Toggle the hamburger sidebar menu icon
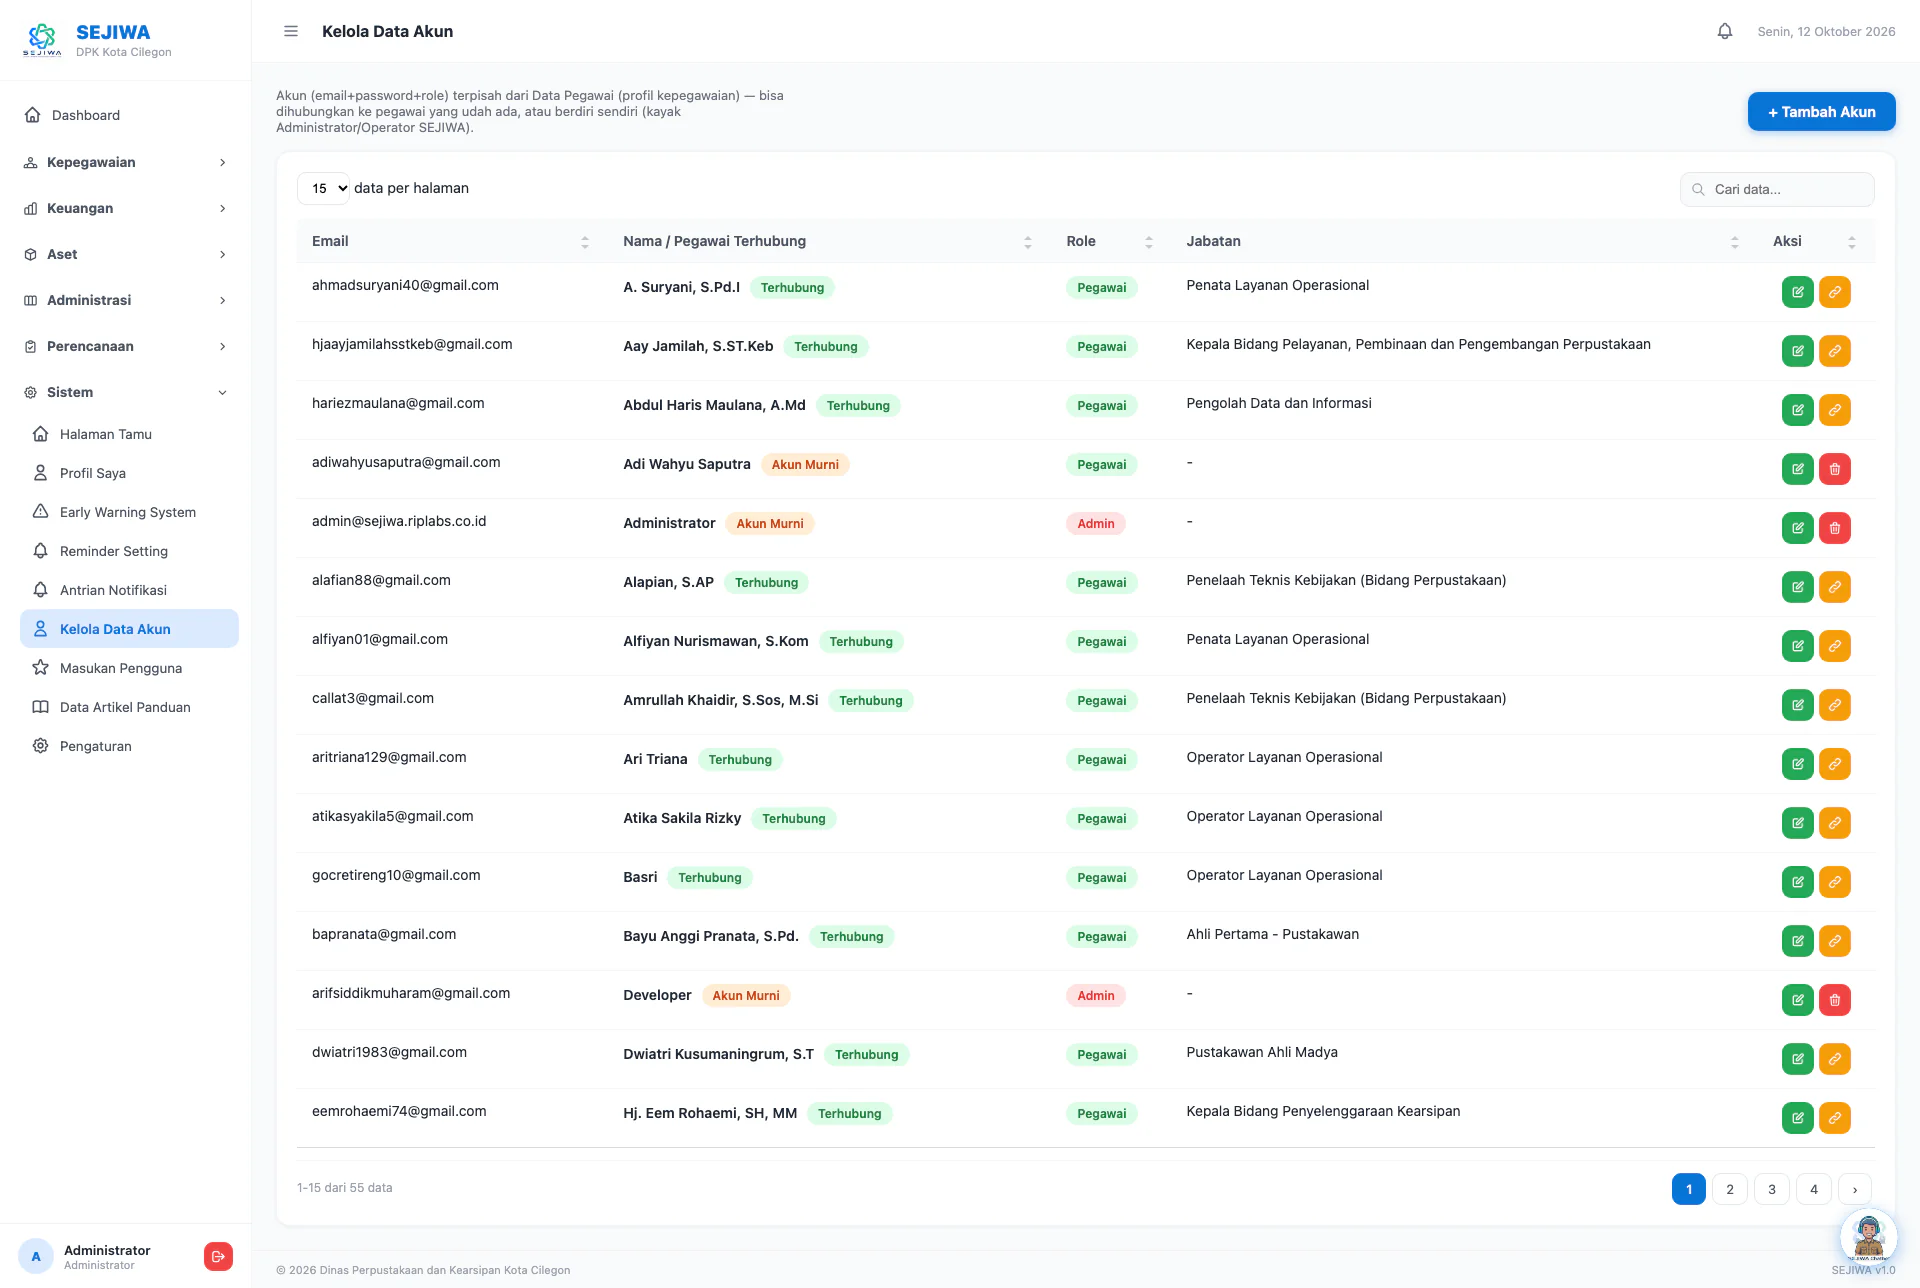1920x1288 pixels. 291,31
